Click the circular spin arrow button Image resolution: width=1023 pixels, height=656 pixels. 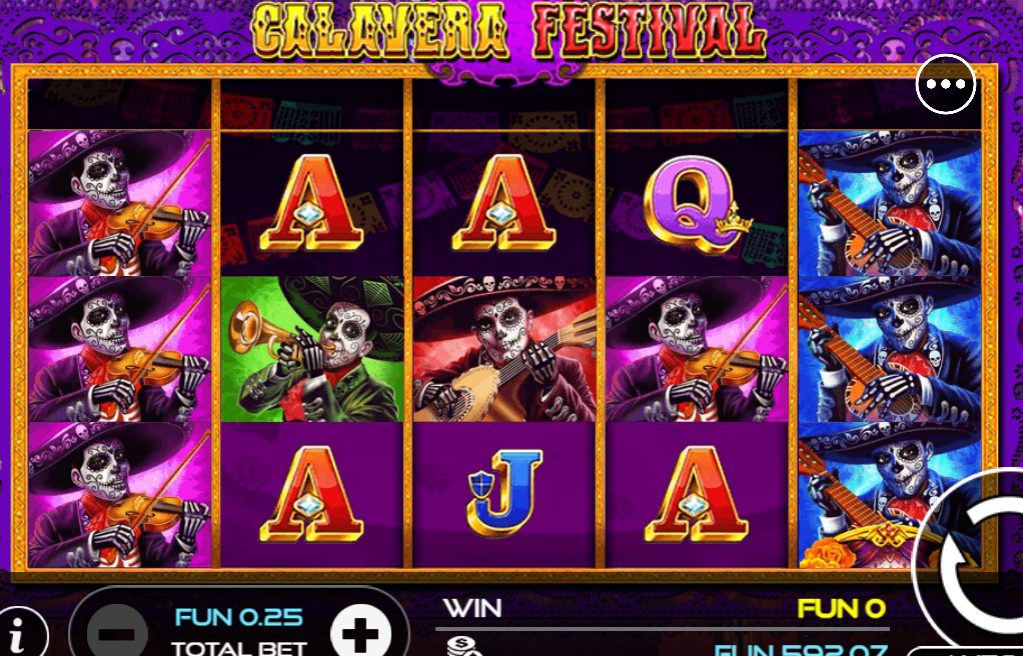(972, 563)
